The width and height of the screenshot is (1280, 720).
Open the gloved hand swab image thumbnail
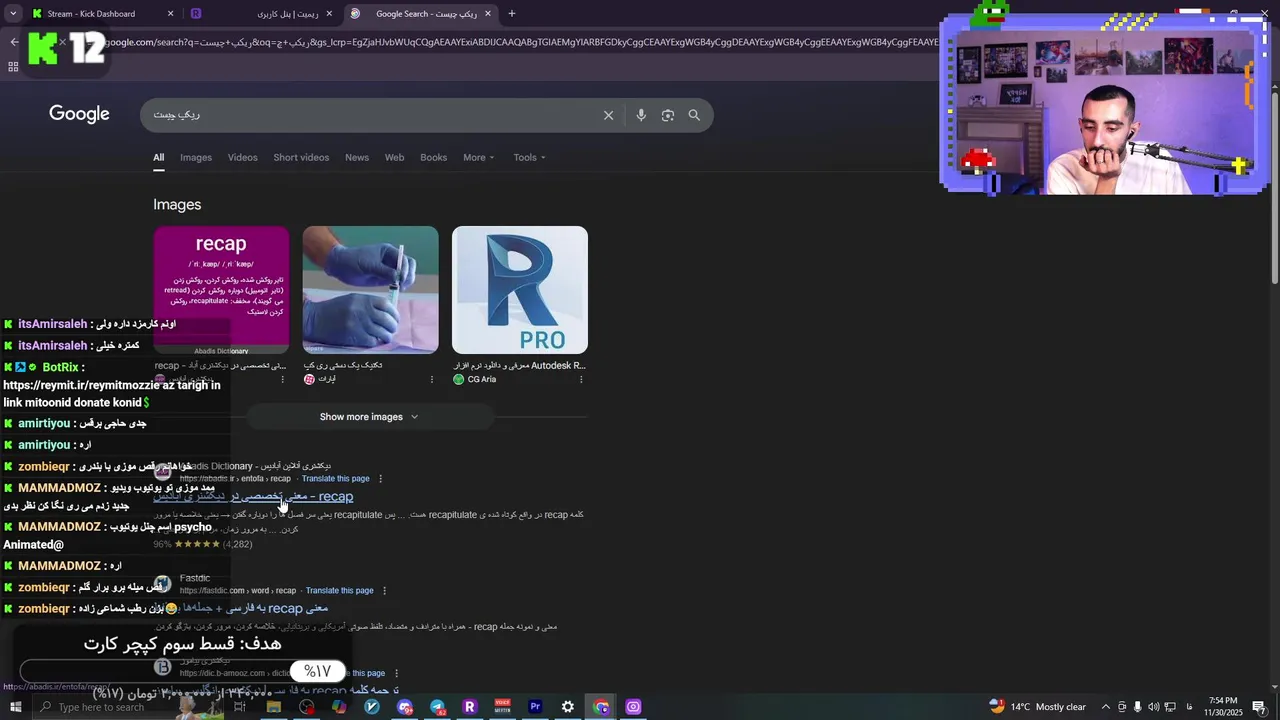tap(370, 290)
